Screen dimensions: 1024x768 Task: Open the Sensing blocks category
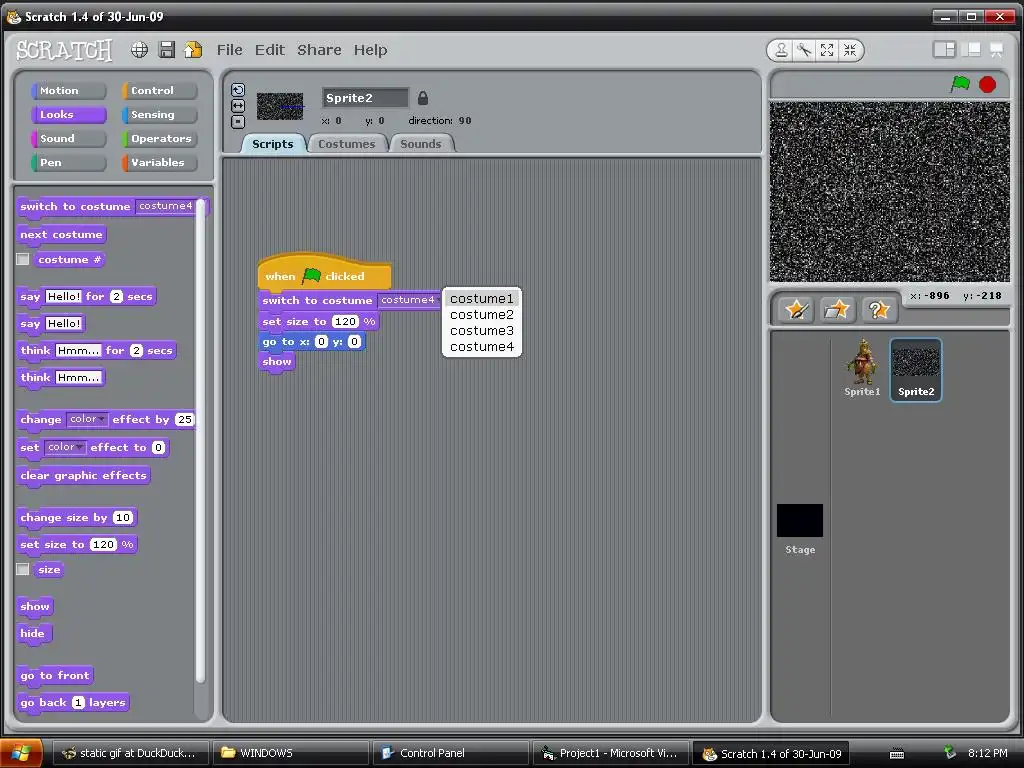[x=159, y=115]
